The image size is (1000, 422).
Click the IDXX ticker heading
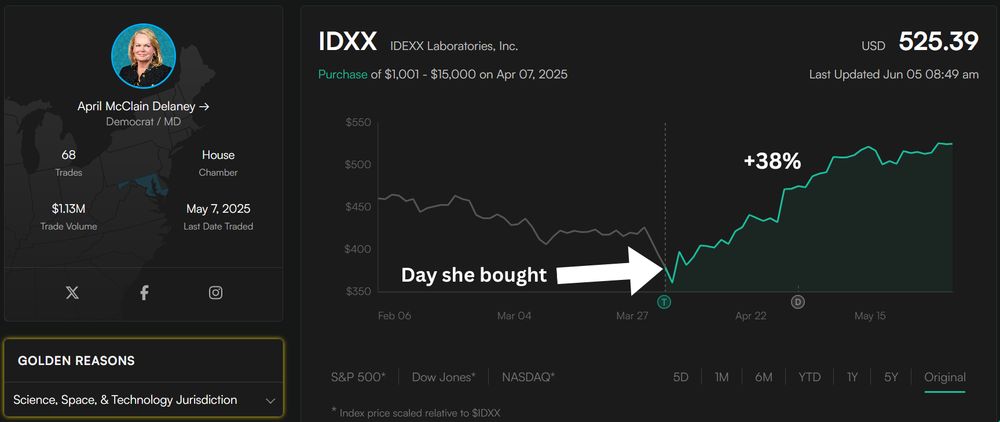coord(348,42)
